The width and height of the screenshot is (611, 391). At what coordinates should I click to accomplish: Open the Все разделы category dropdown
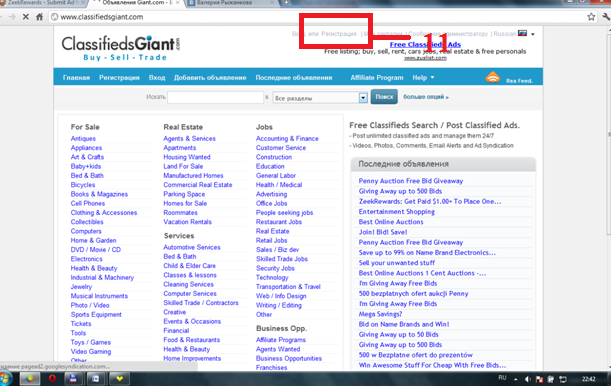320,98
